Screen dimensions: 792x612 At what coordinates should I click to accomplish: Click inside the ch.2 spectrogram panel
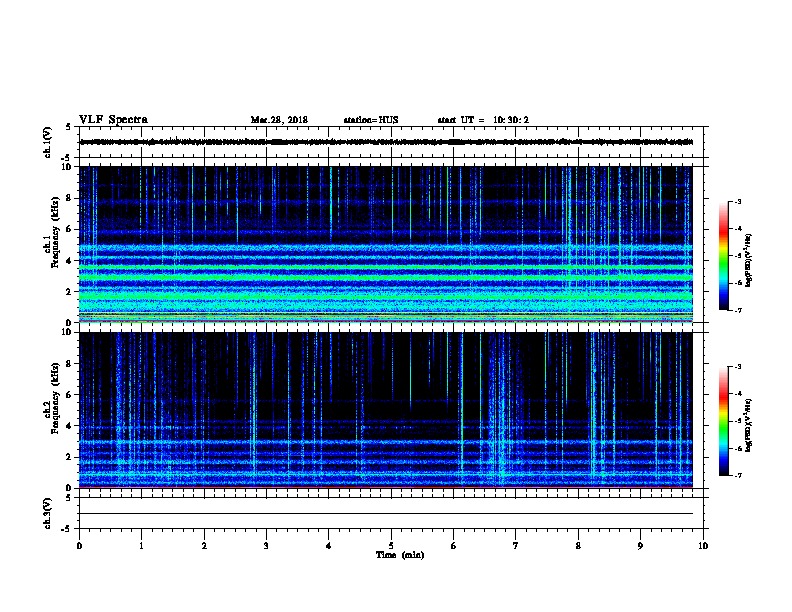coord(386,410)
